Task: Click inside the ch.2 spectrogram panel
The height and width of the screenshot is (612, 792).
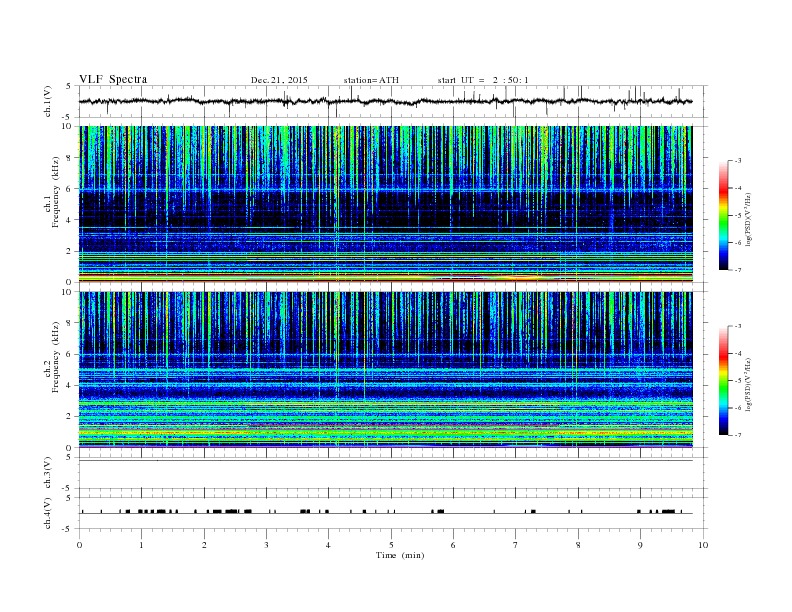Action: click(x=386, y=370)
